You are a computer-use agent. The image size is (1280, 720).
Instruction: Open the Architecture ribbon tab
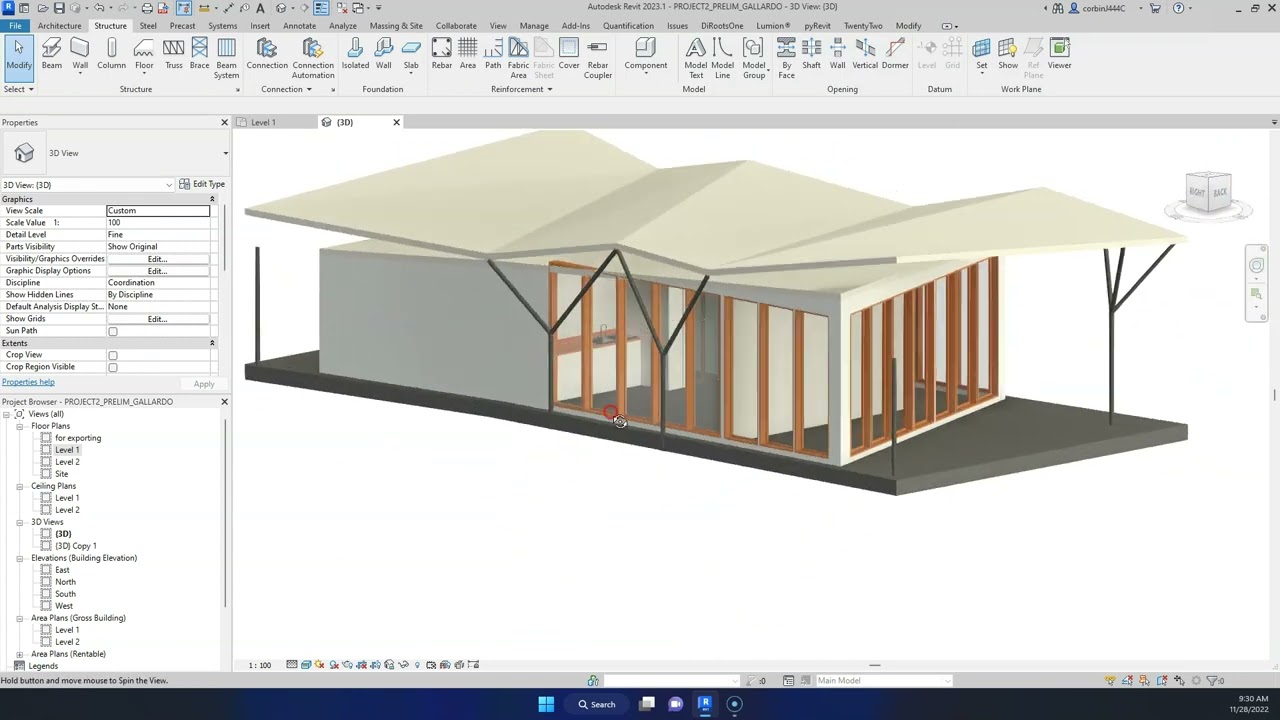pyautogui.click(x=59, y=26)
